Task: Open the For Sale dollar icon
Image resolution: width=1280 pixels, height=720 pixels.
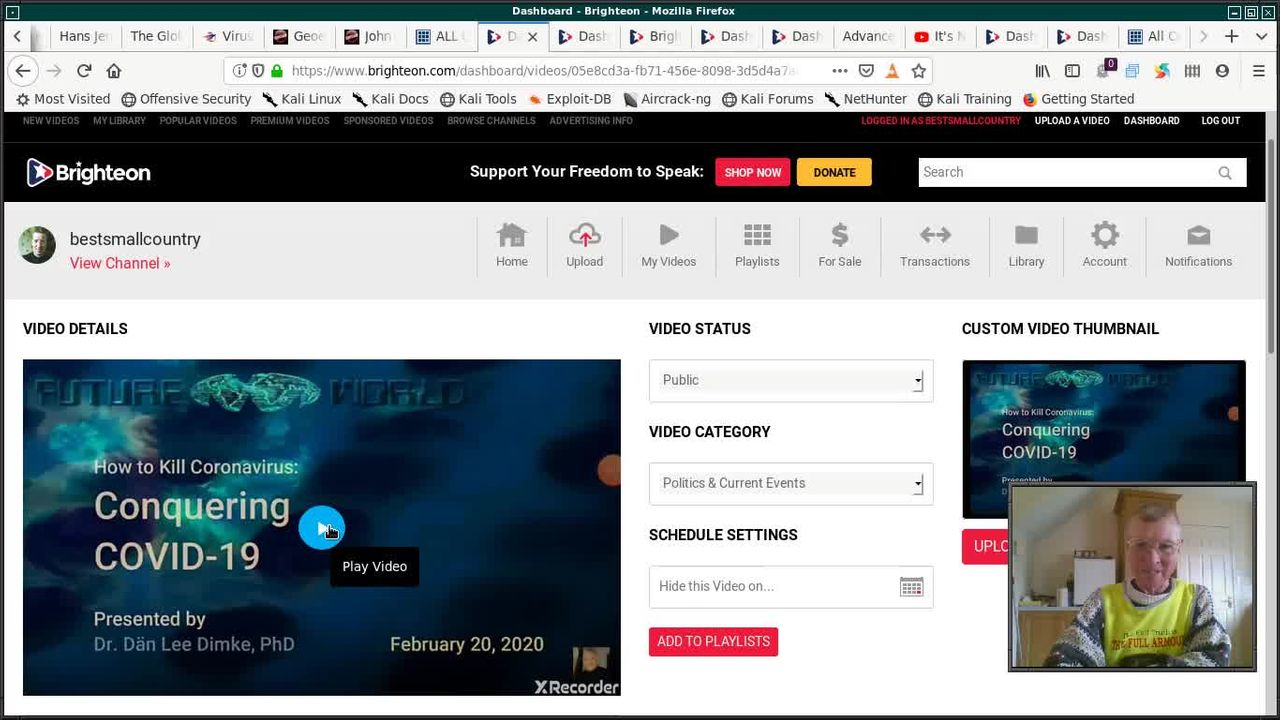Action: pyautogui.click(x=840, y=236)
